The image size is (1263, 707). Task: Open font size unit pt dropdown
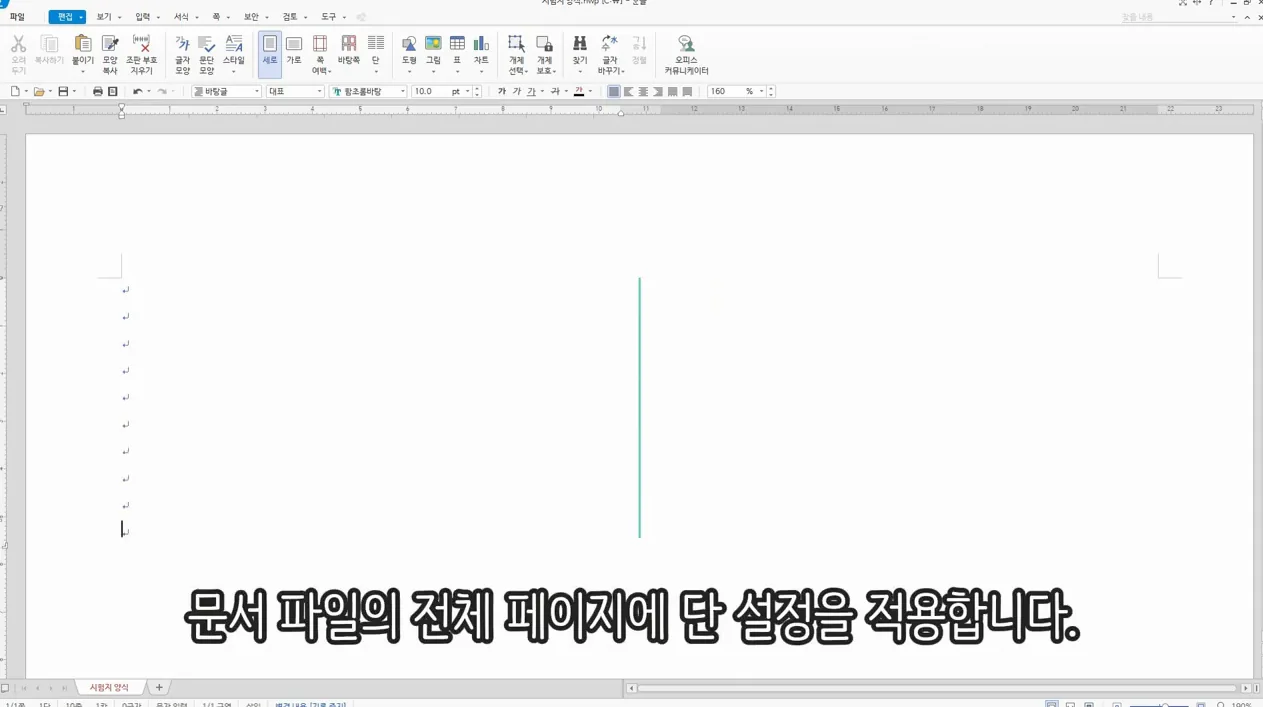tap(468, 91)
